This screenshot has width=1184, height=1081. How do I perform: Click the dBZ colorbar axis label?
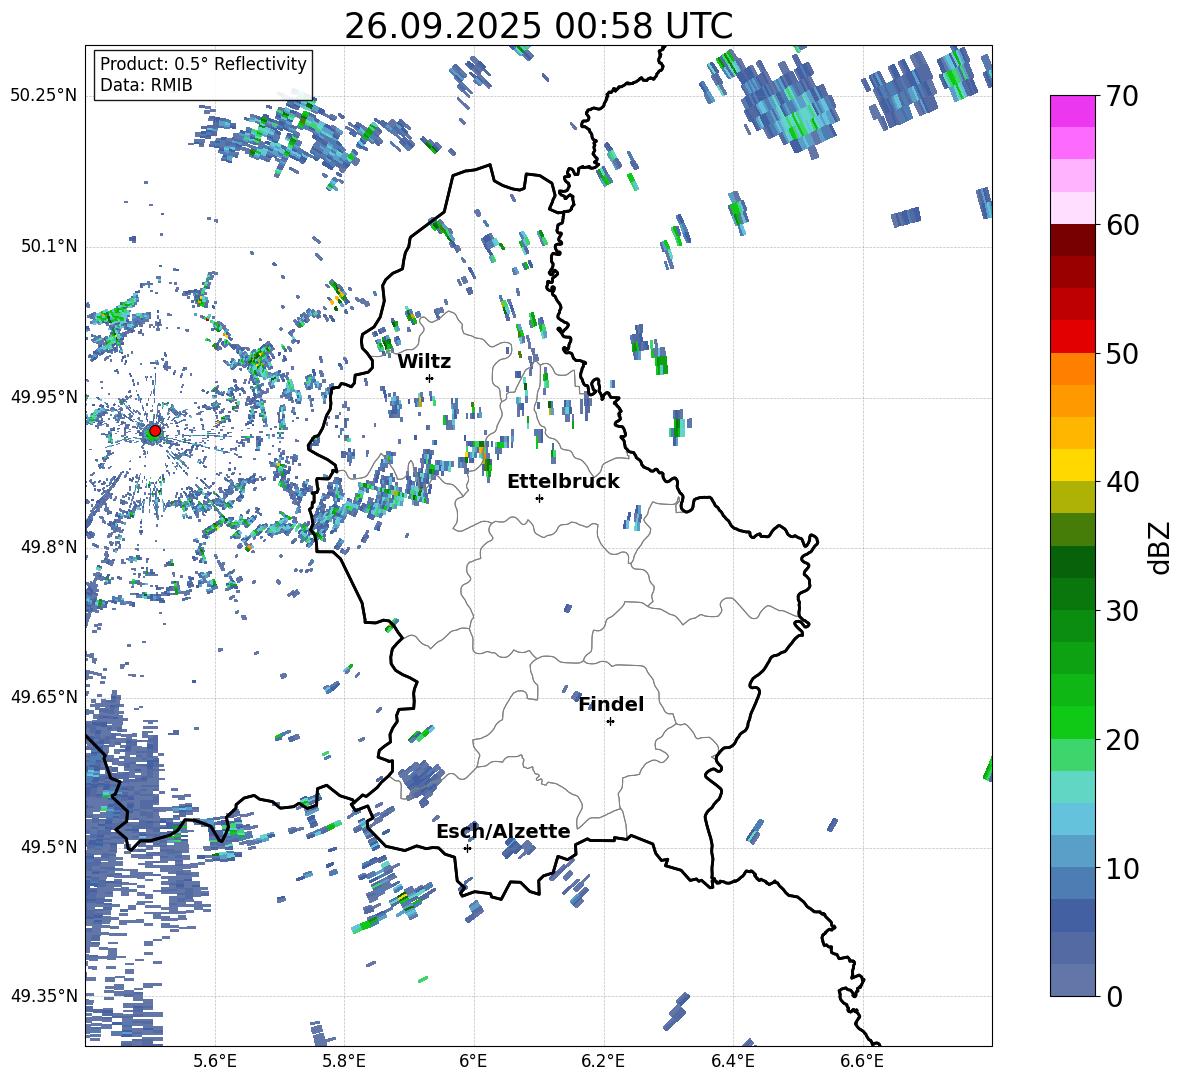pos(1160,547)
